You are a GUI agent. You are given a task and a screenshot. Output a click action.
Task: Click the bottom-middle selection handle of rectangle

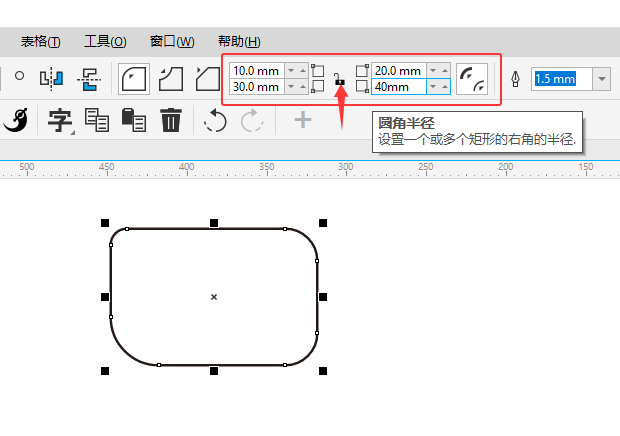(214, 371)
